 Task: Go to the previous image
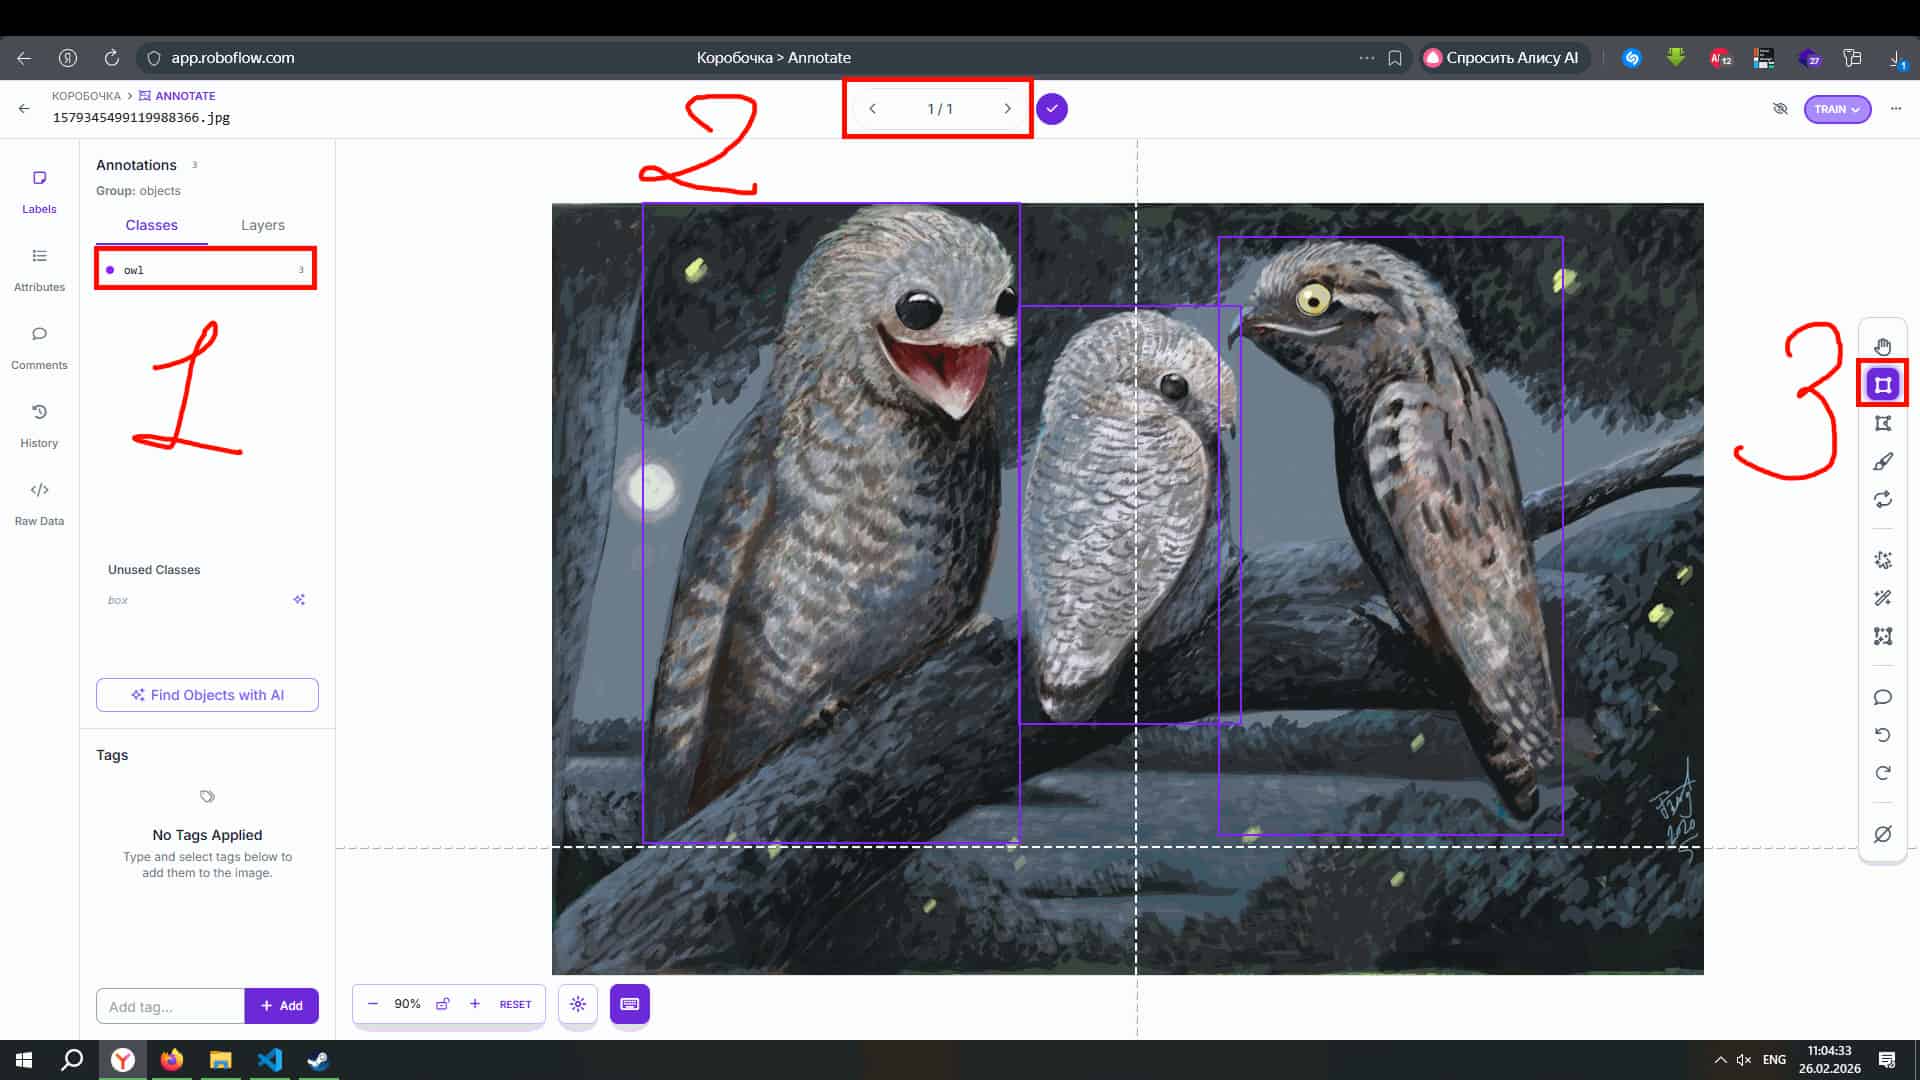pyautogui.click(x=872, y=109)
